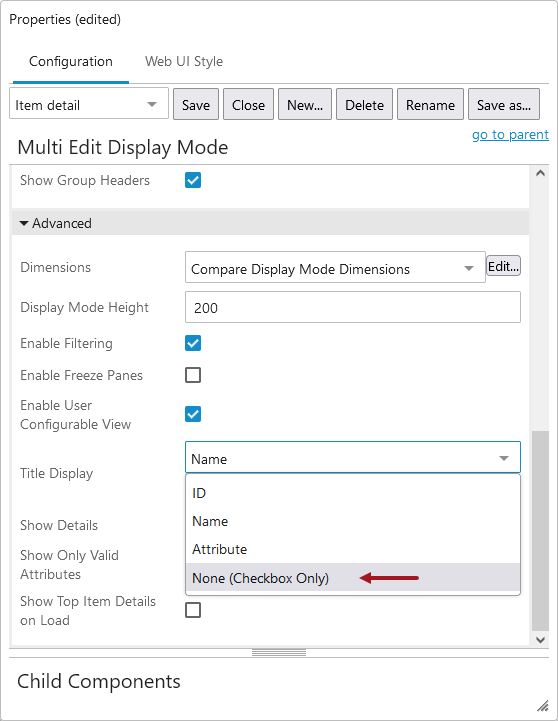Open the Item detail dropdown arrow
Image resolution: width=558 pixels, height=721 pixels.
[152, 104]
